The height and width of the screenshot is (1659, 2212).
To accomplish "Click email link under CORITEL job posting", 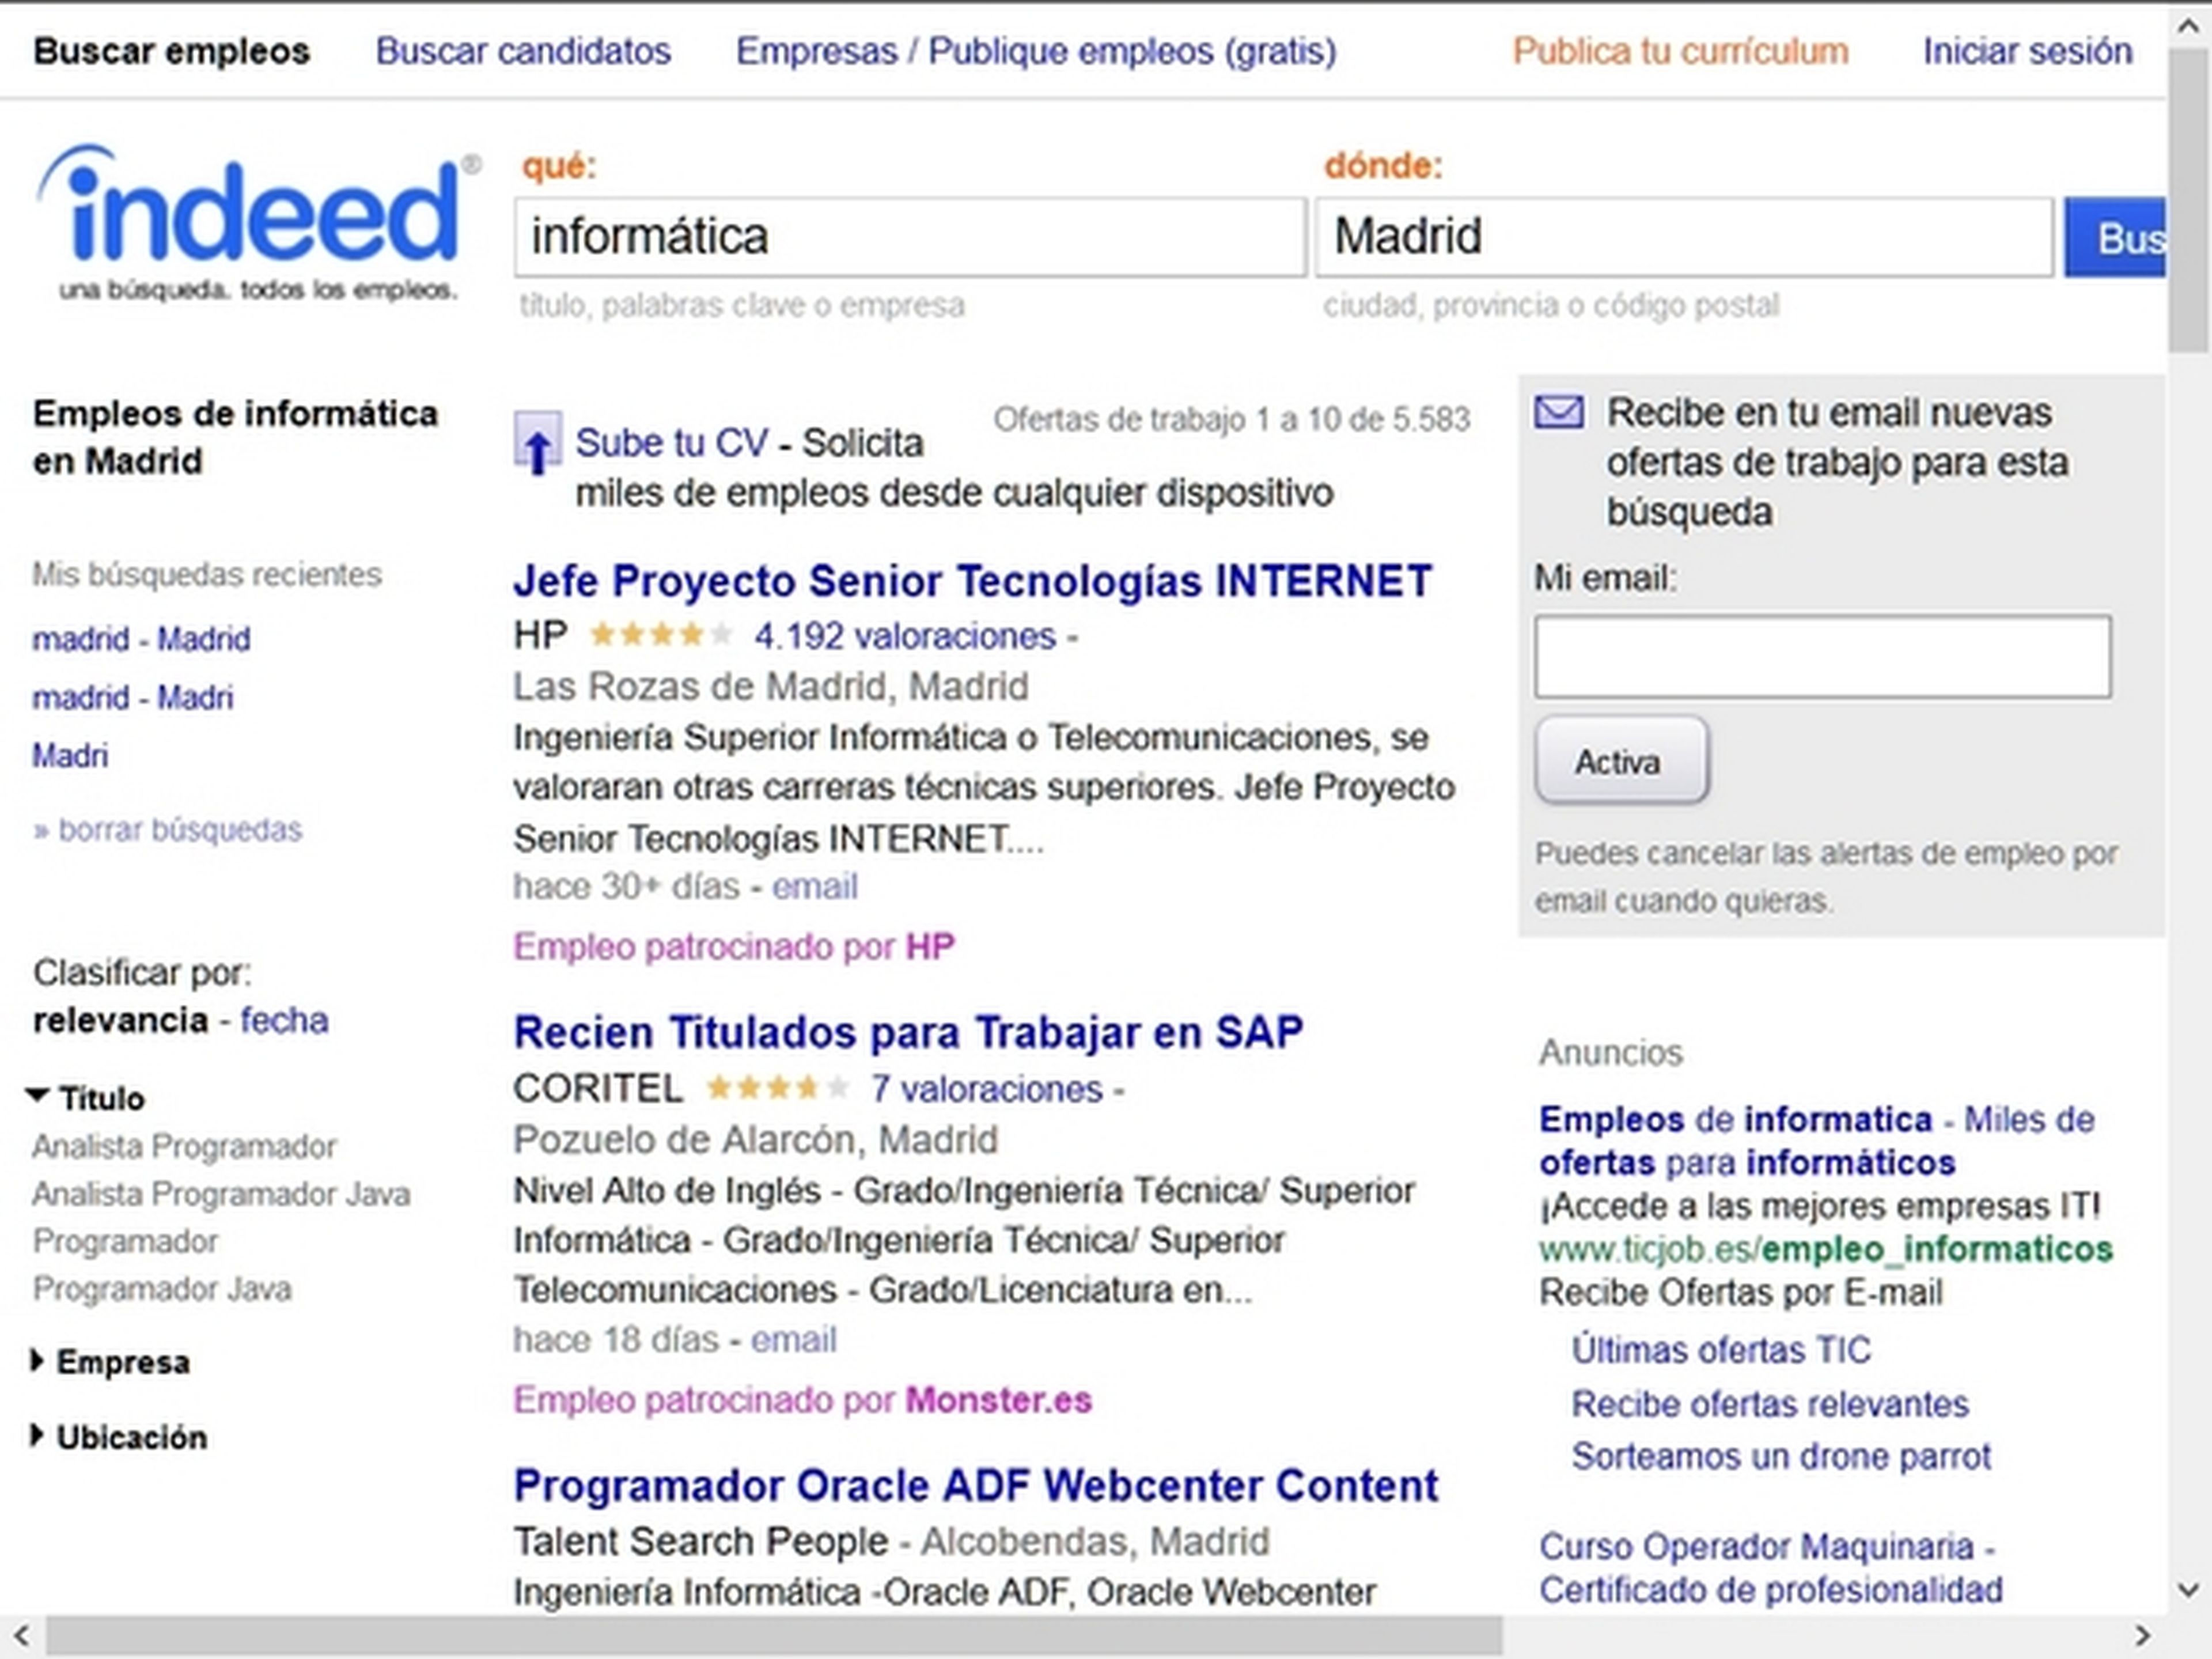I will click(x=793, y=1340).
